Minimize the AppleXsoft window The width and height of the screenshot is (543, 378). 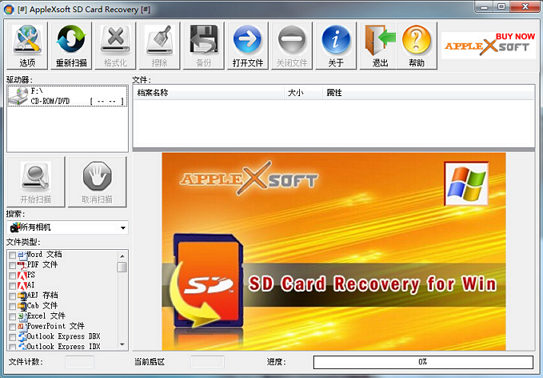(484, 7)
